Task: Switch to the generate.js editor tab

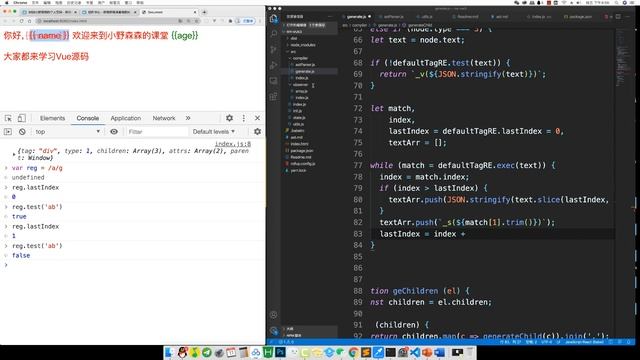Action: click(357, 17)
